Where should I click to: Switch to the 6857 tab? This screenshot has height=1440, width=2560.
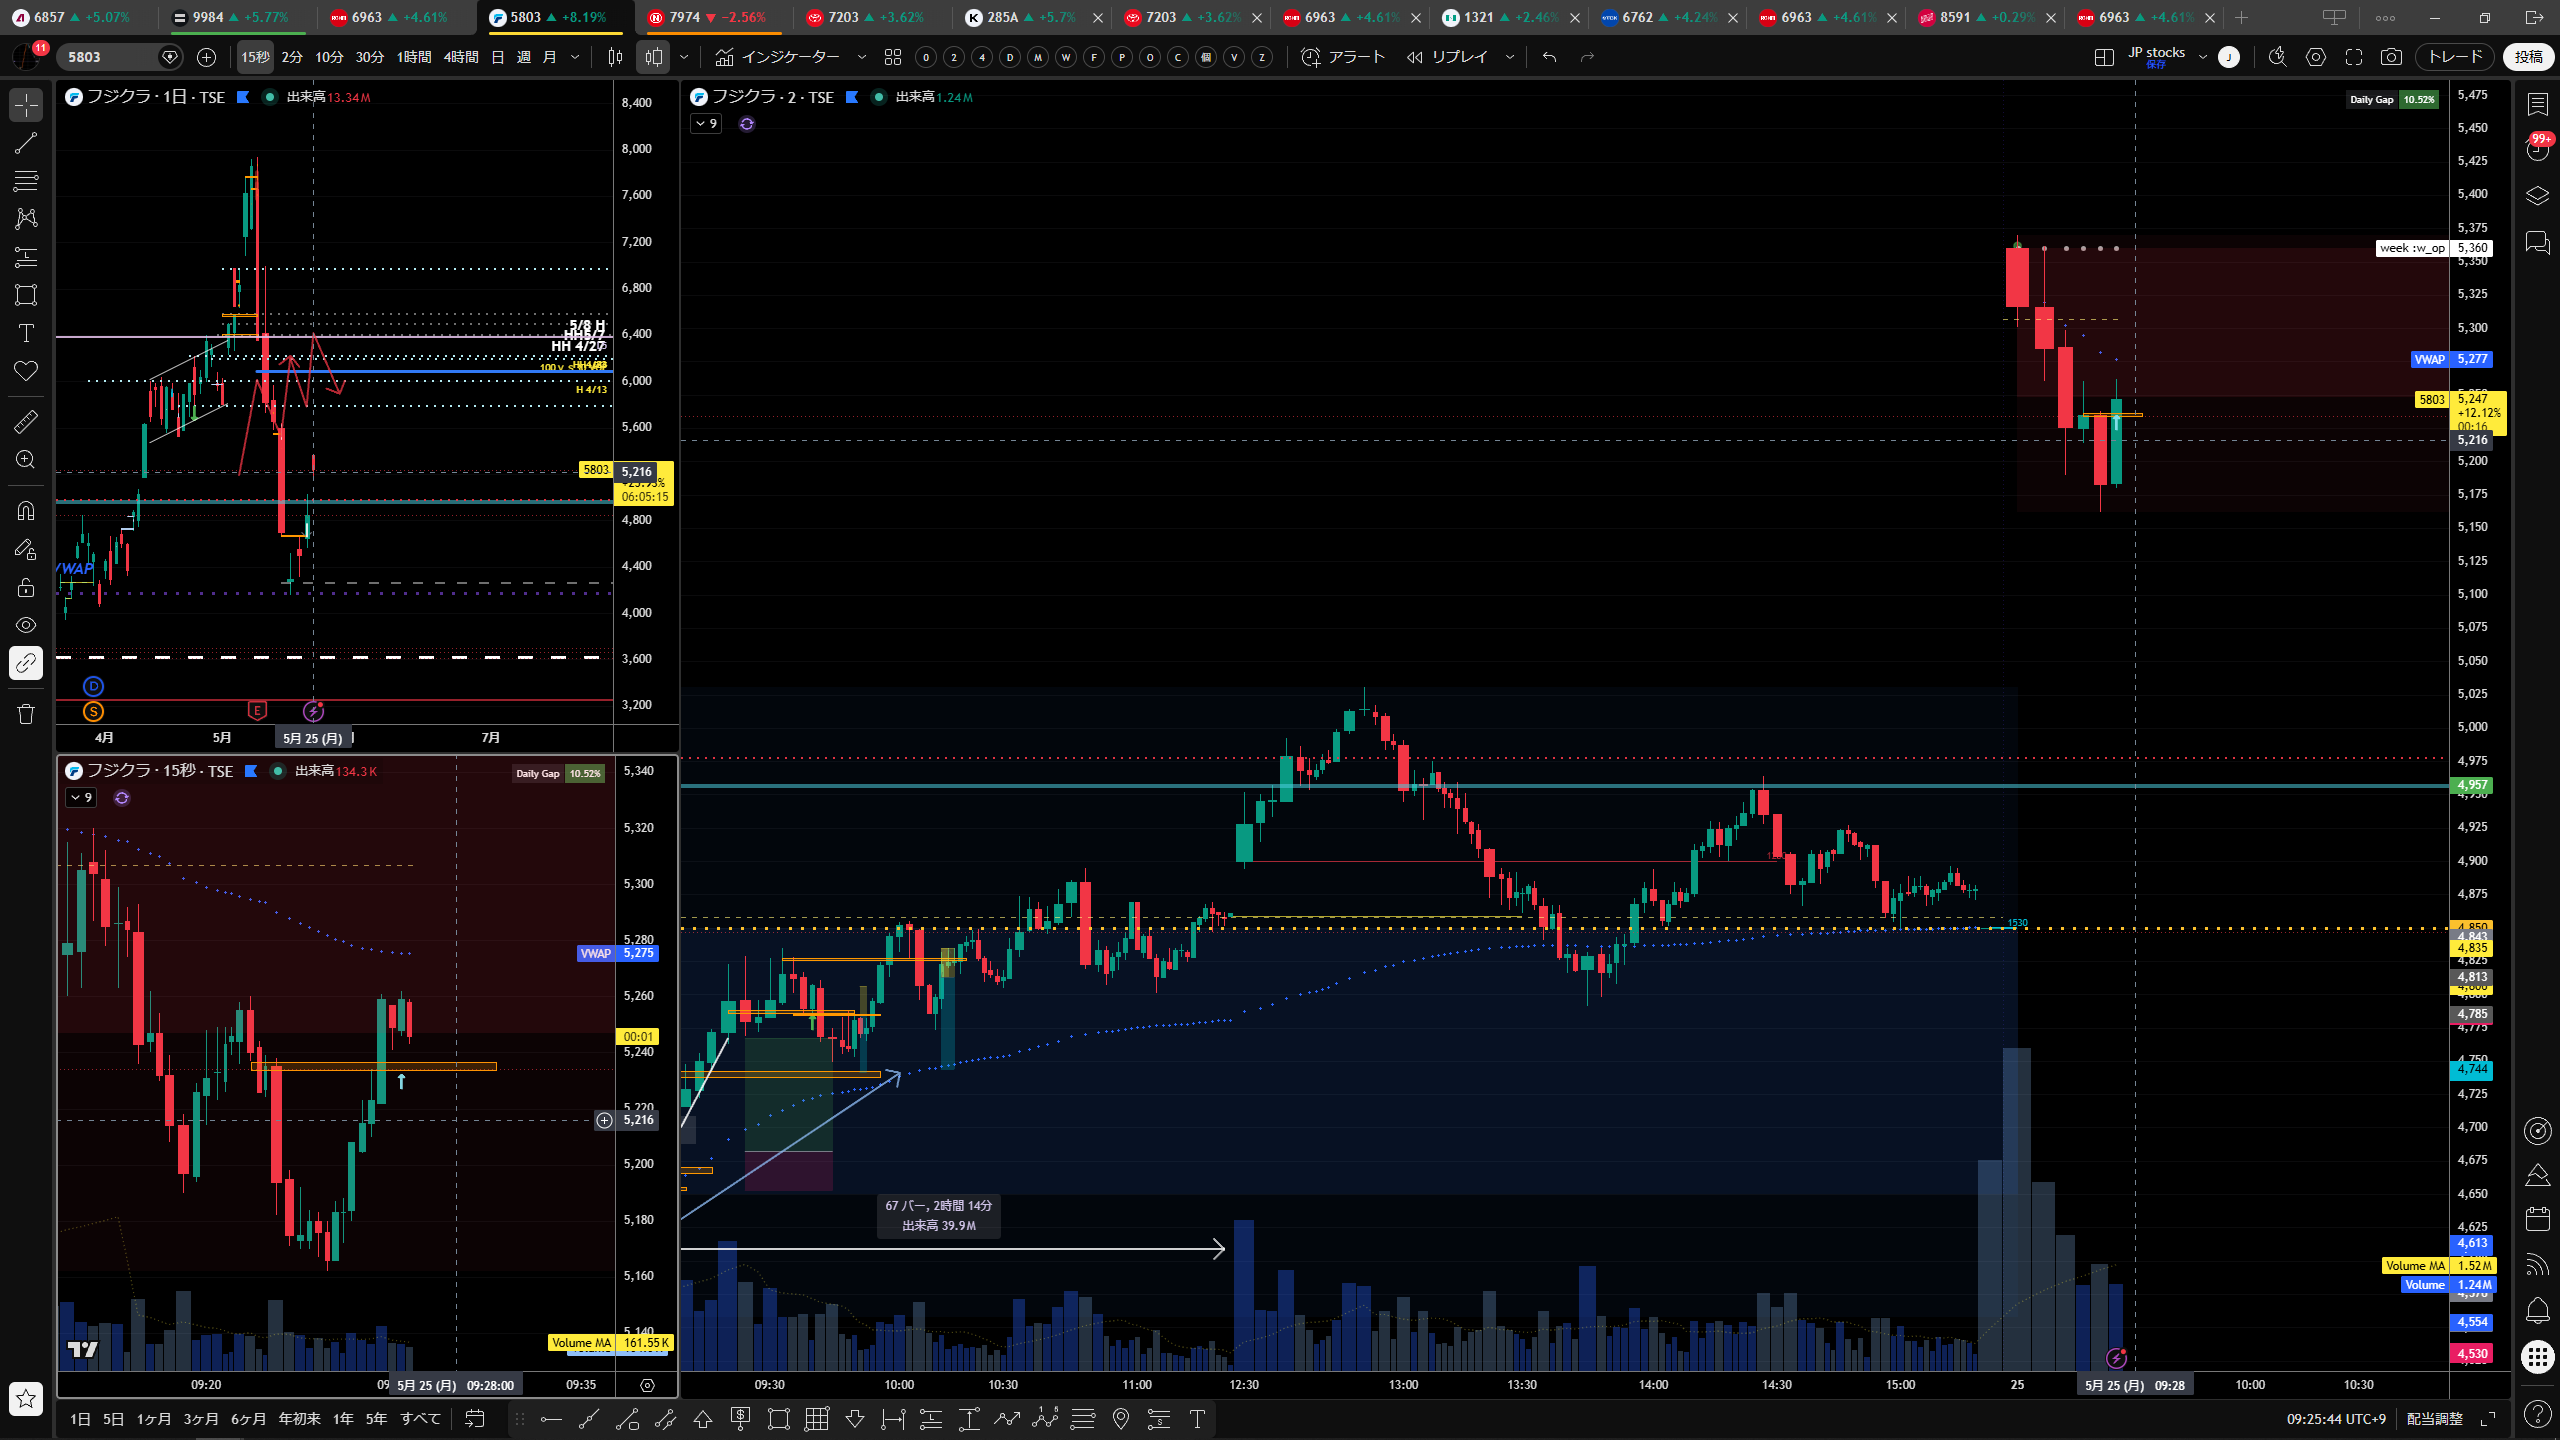click(x=78, y=17)
